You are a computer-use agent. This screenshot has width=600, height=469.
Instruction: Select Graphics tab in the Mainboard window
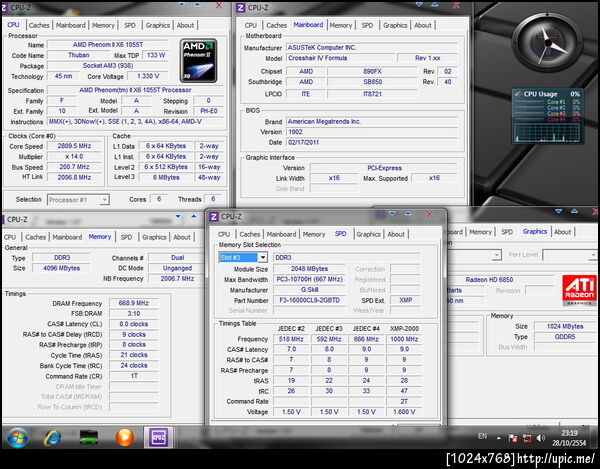tap(395, 25)
